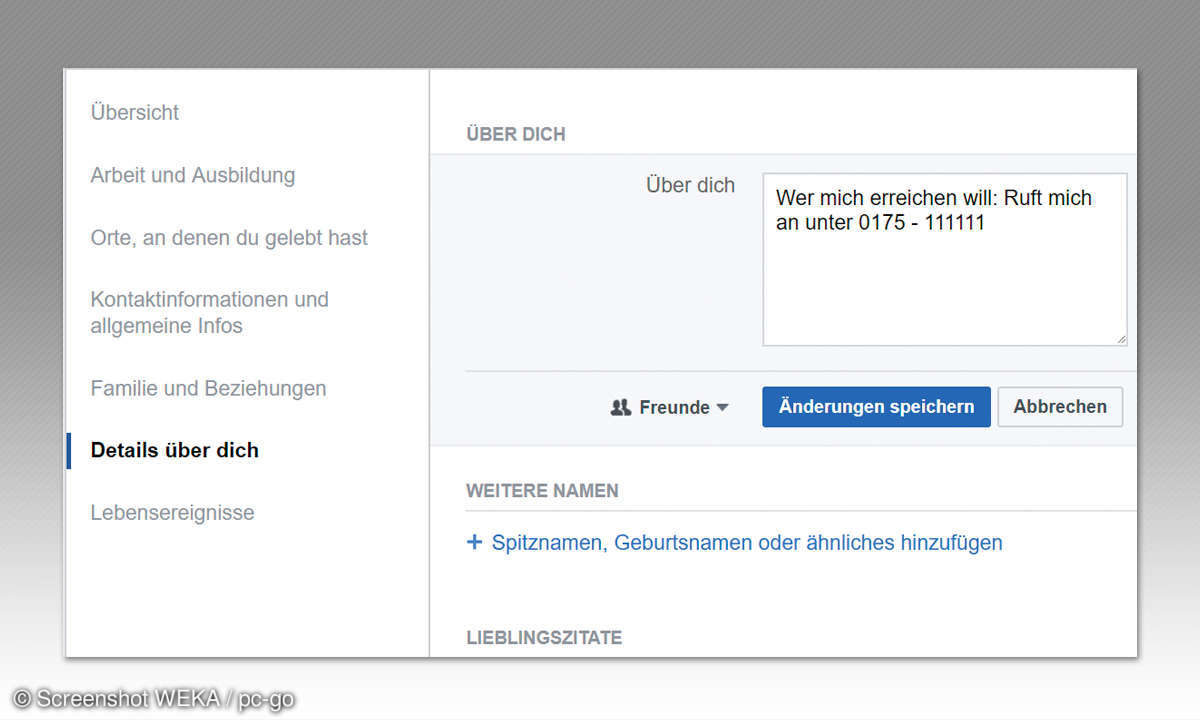
Task: Click the Freunde audience label text
Action: 674,408
